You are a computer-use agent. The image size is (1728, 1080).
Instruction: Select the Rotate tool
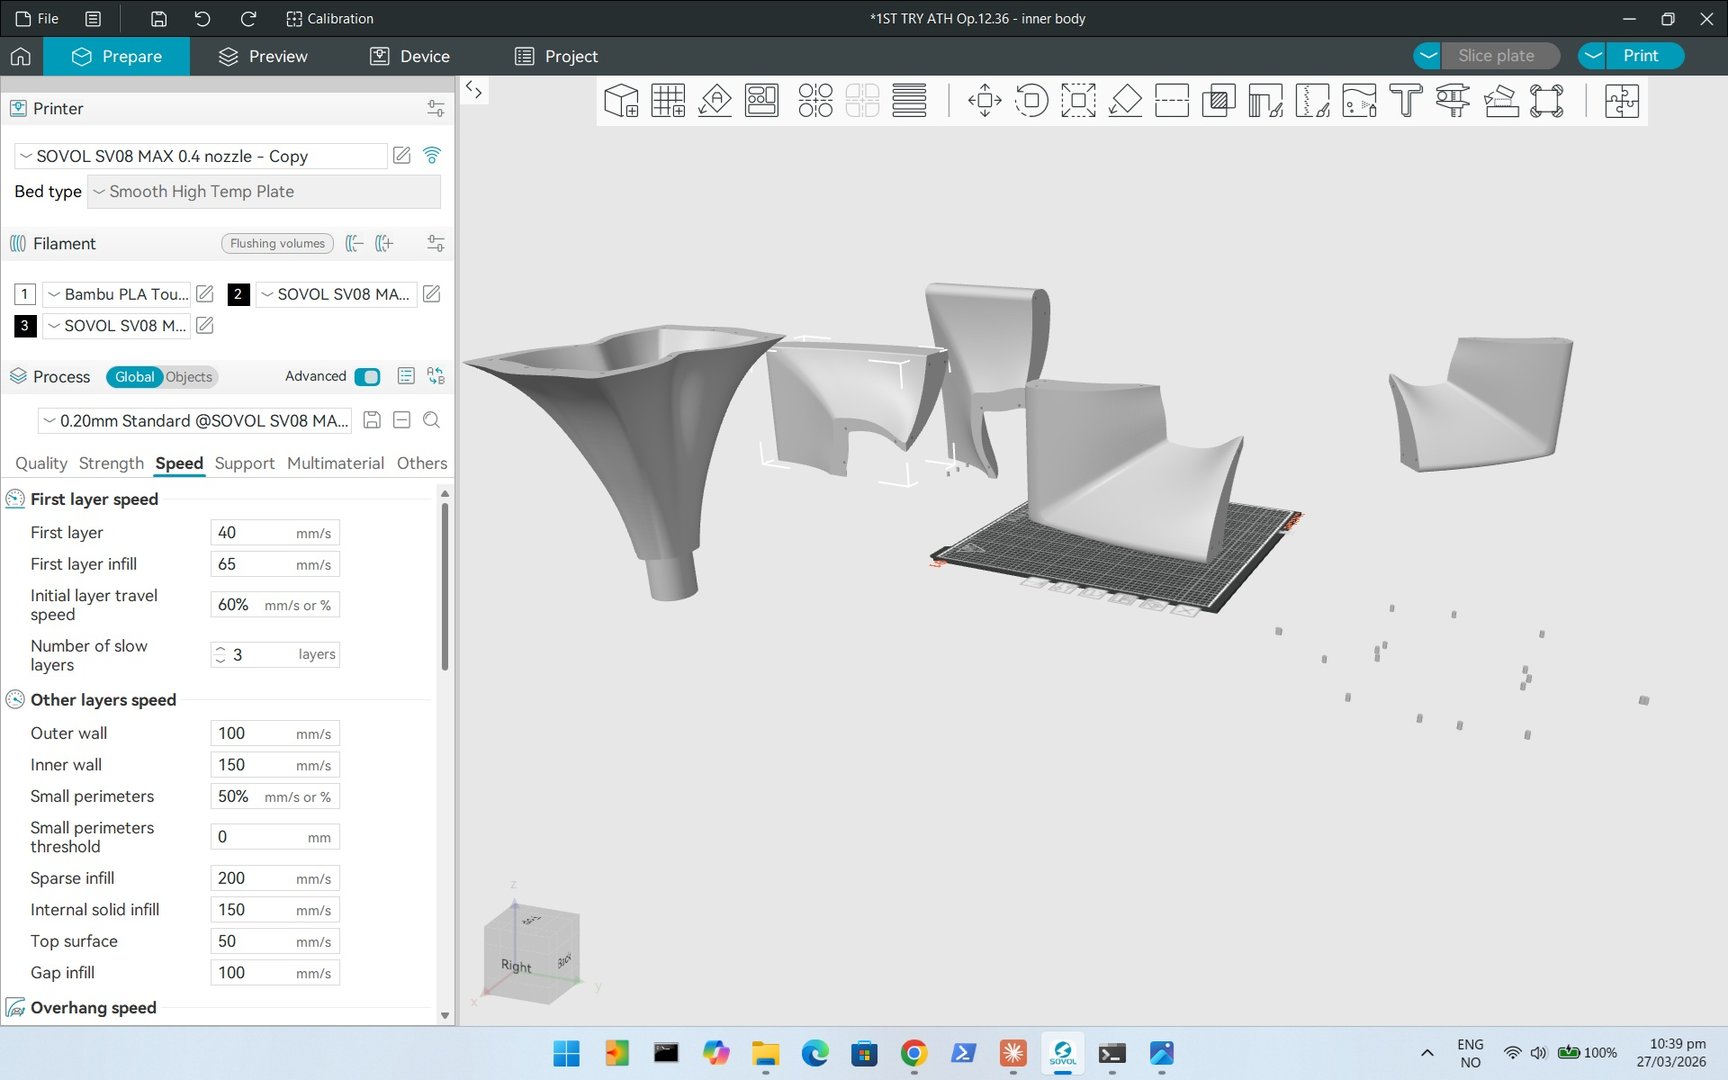(x=1031, y=101)
